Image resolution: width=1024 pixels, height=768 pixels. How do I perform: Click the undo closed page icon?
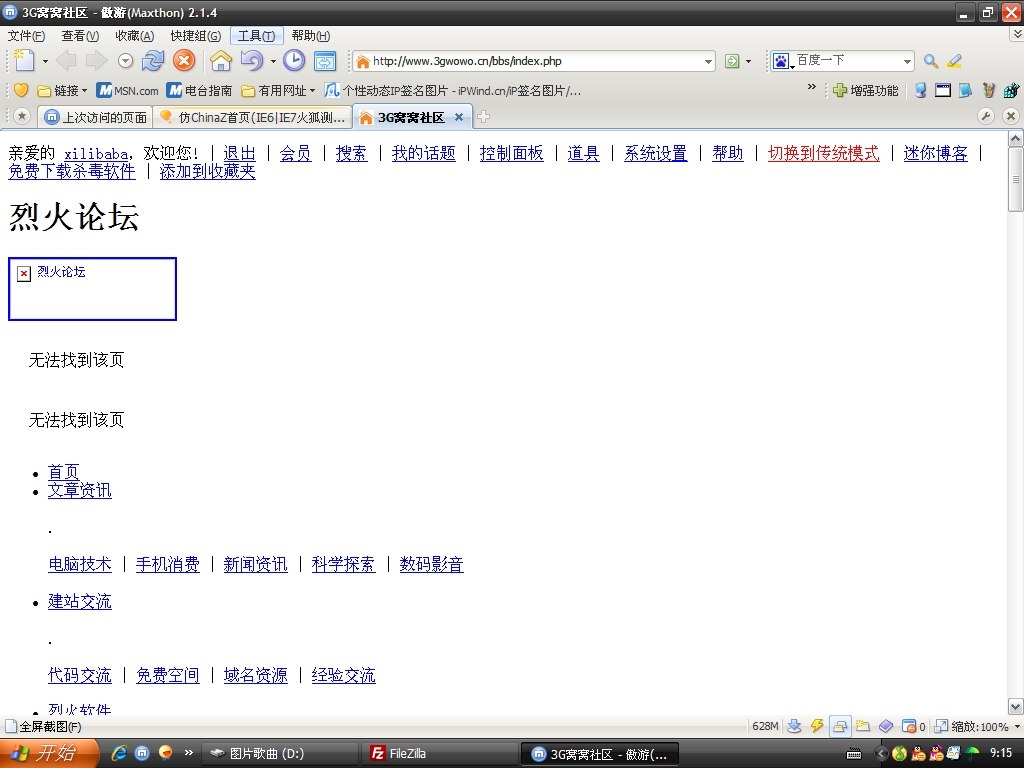point(251,61)
